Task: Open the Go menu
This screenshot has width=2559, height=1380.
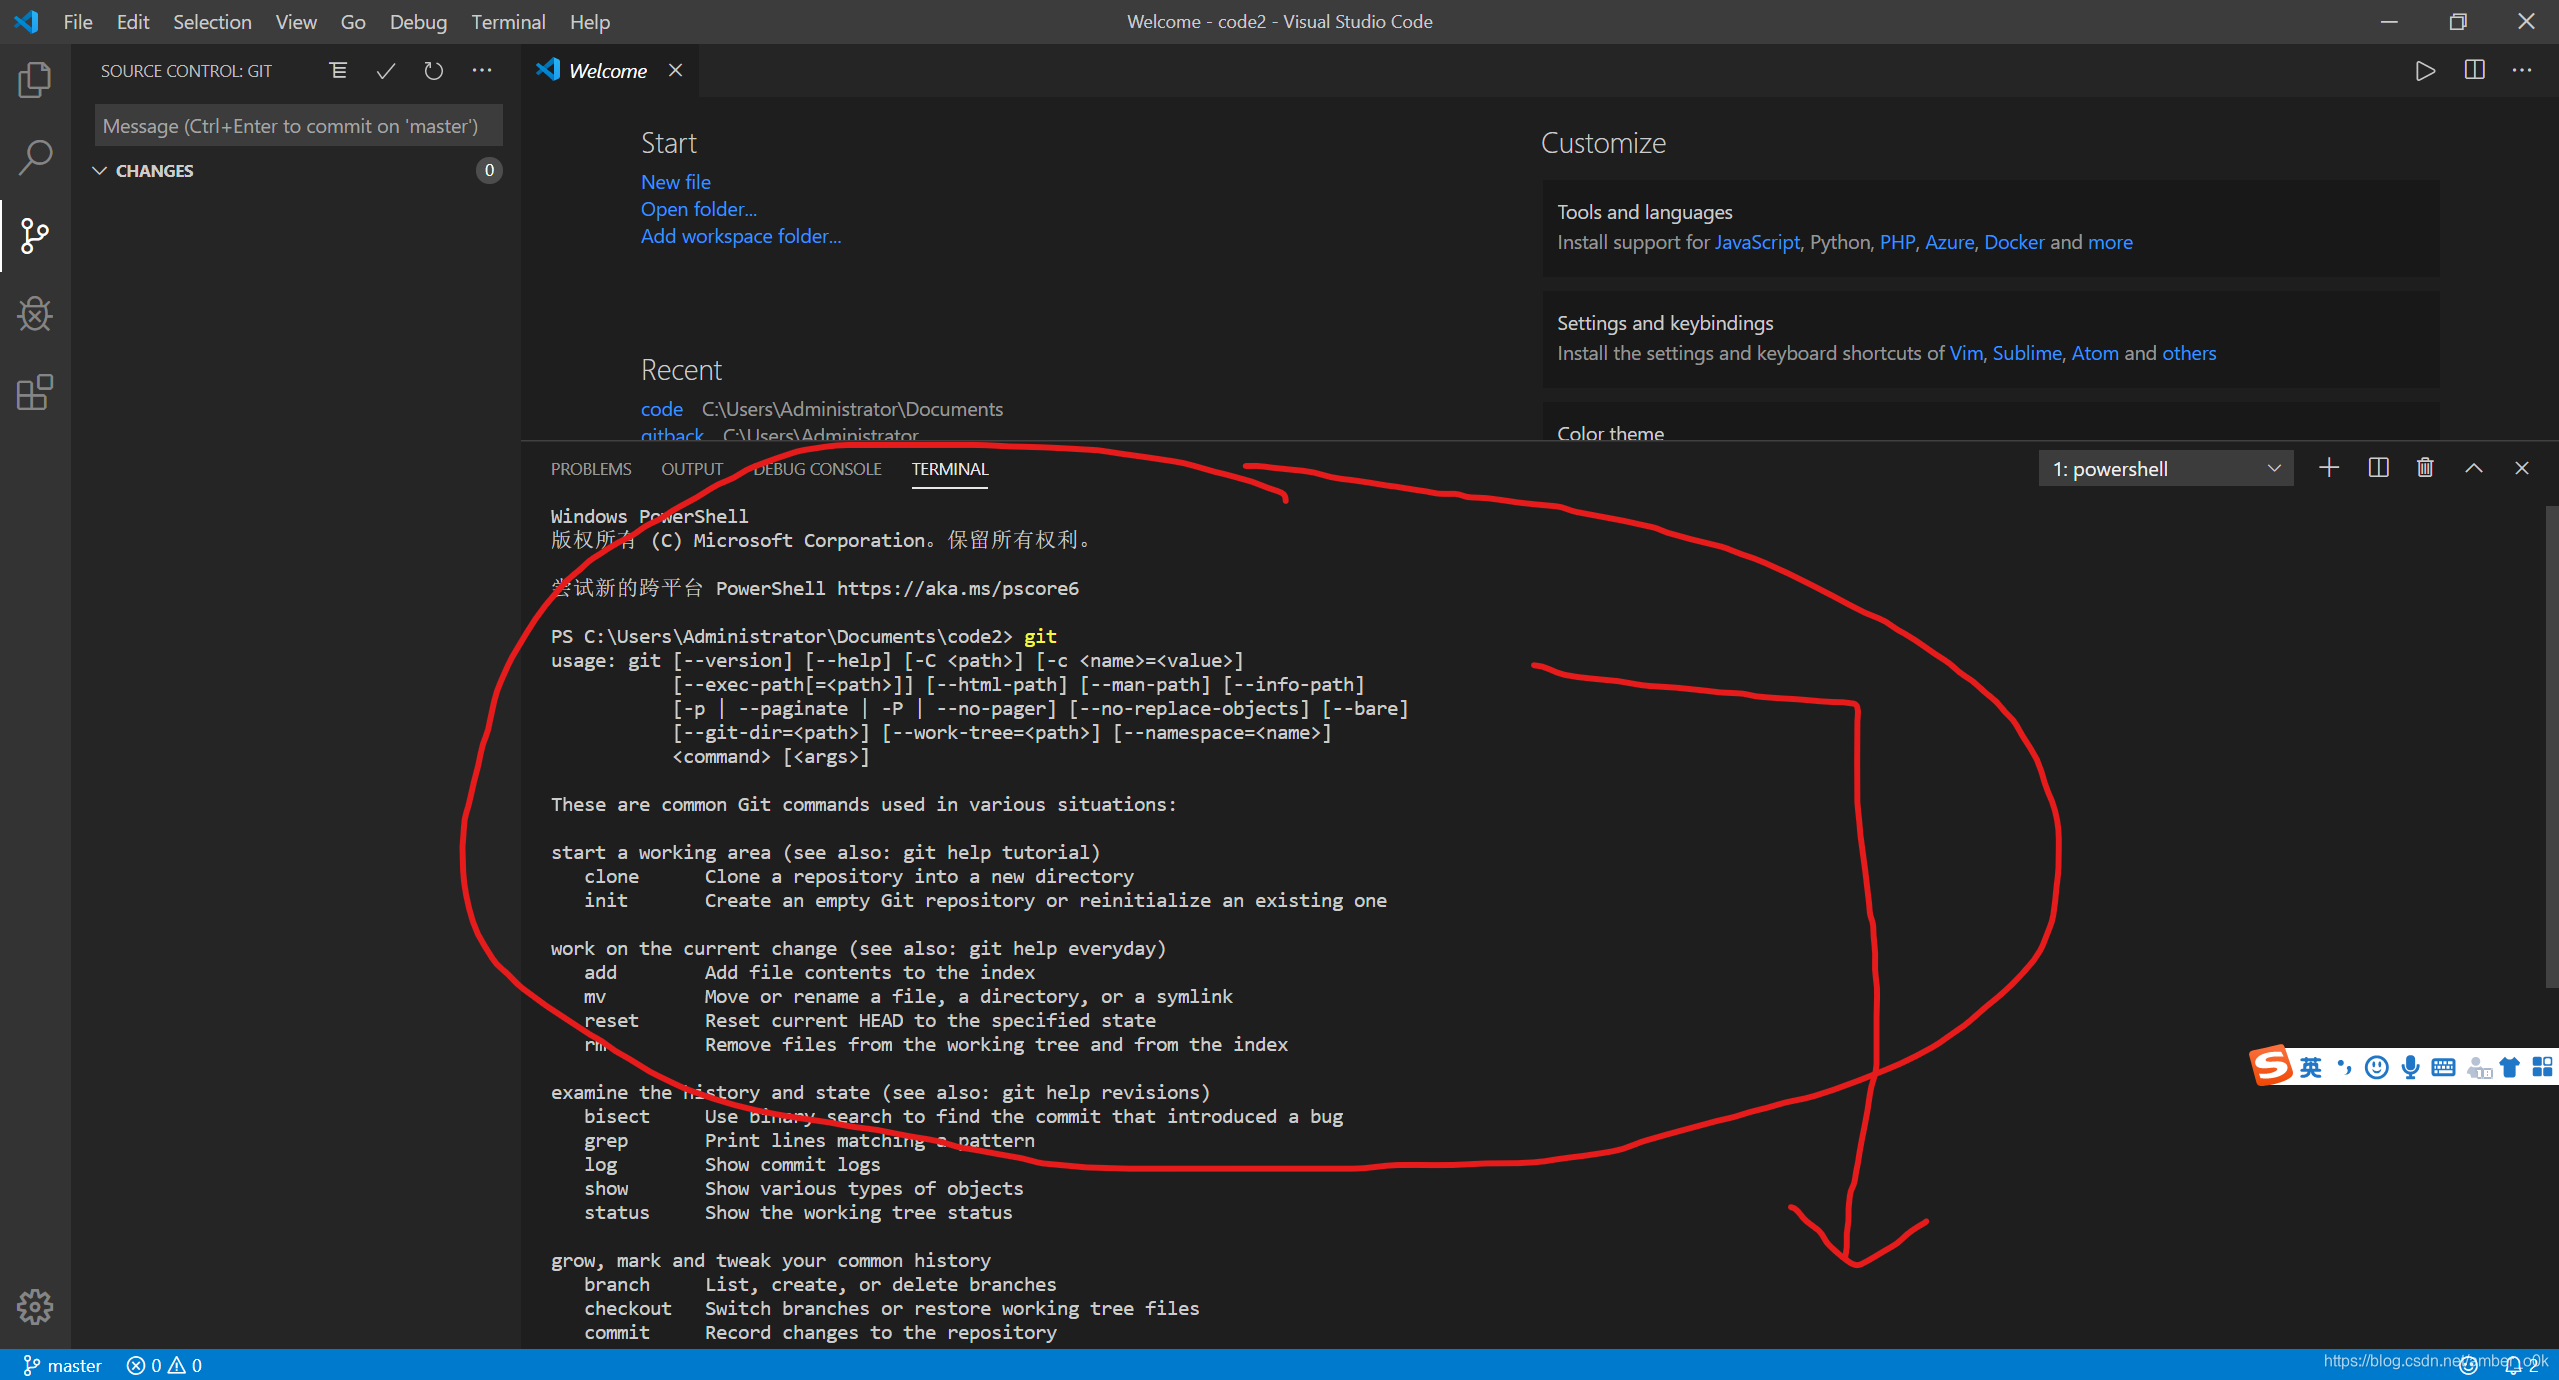Action: pos(353,22)
